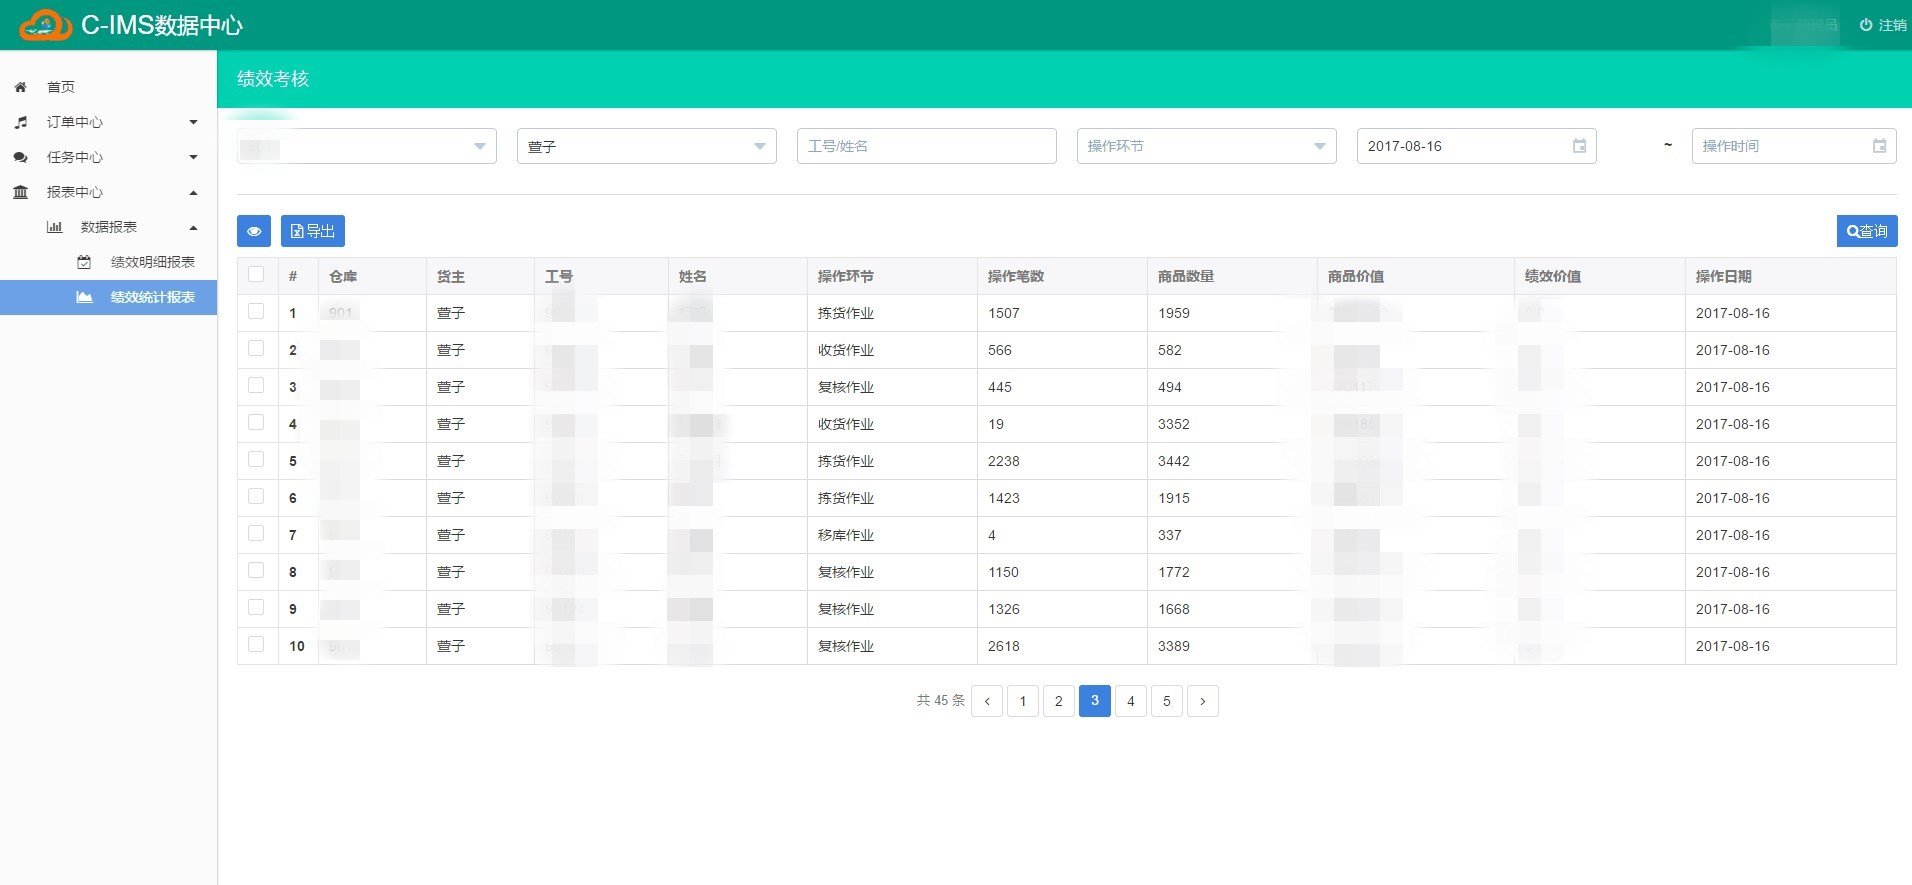Go to next page arrow

[x=1203, y=701]
